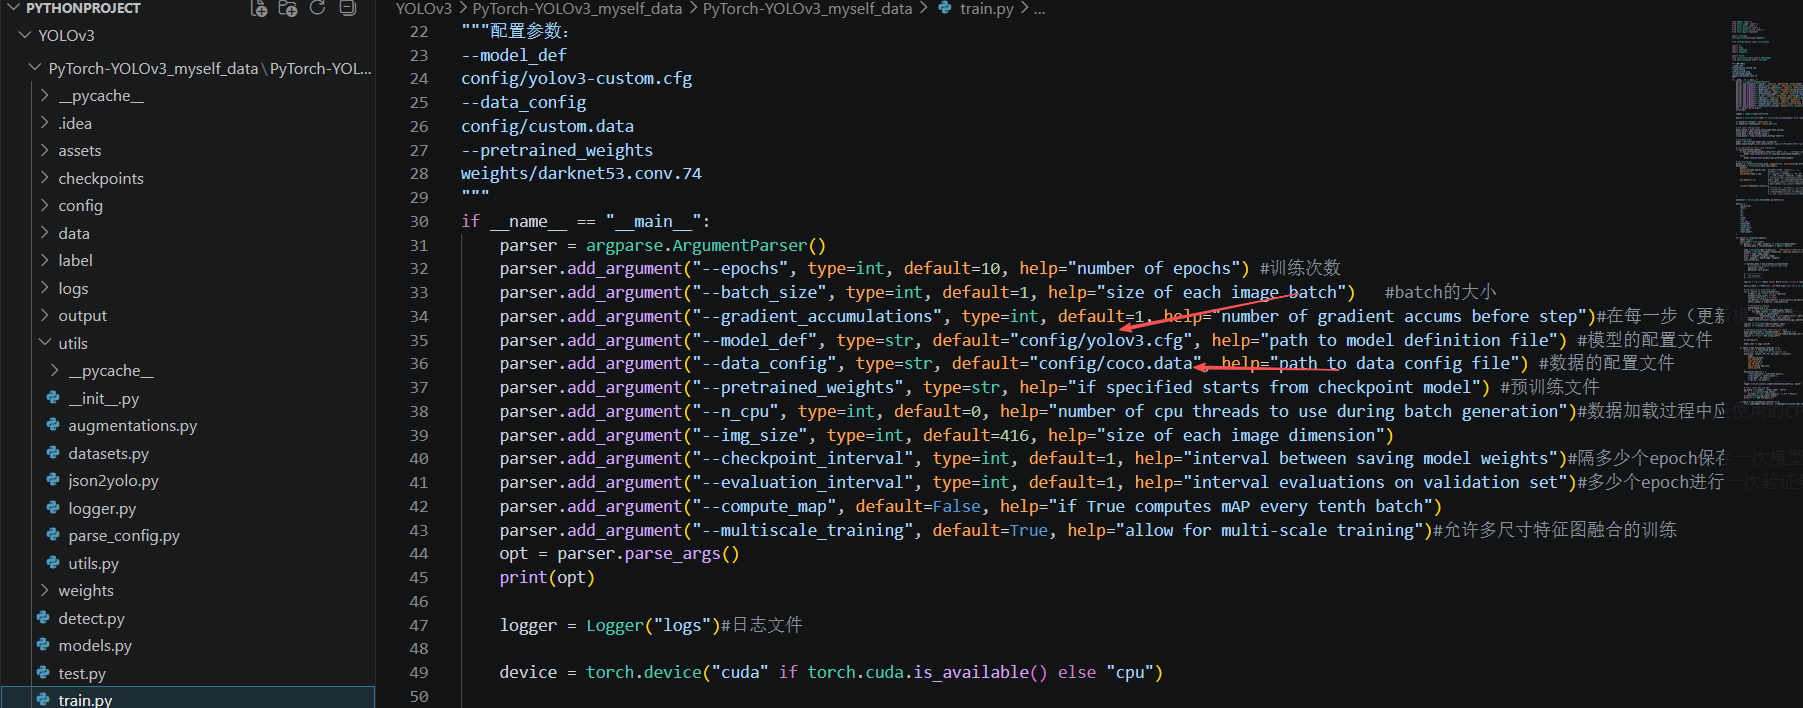
Task: Expand the data folder
Action: coord(44,233)
